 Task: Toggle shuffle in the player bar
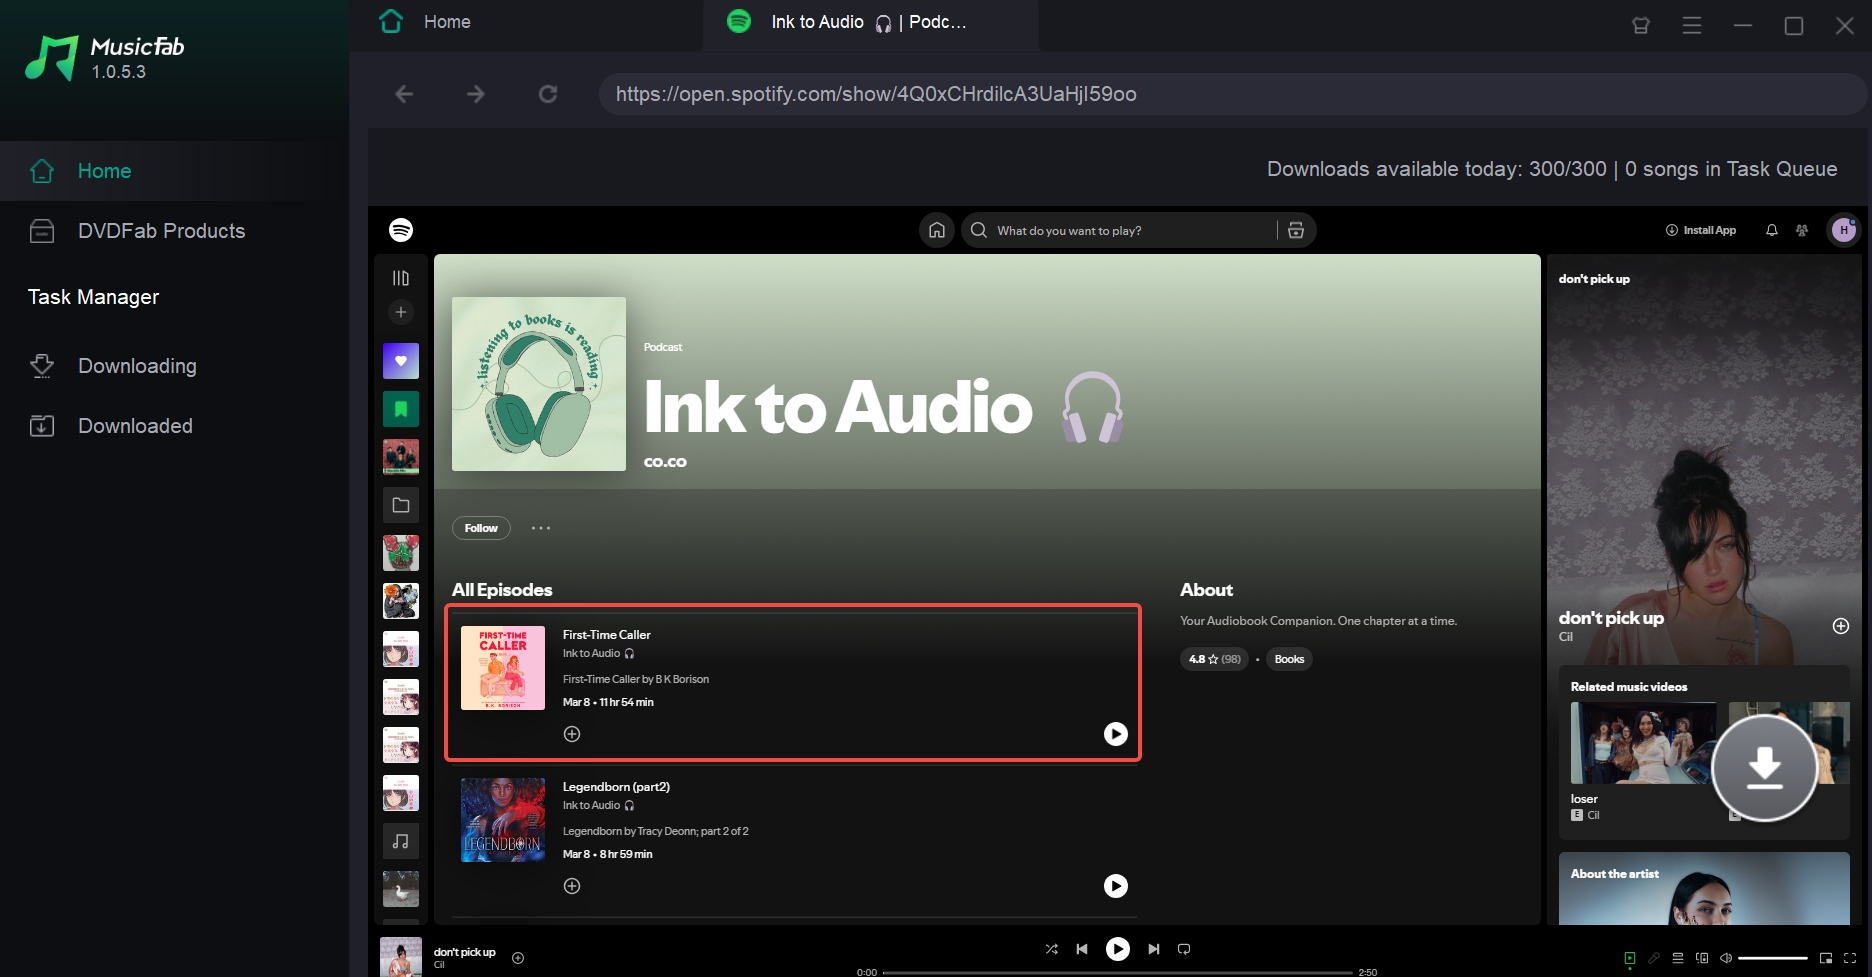point(1051,949)
